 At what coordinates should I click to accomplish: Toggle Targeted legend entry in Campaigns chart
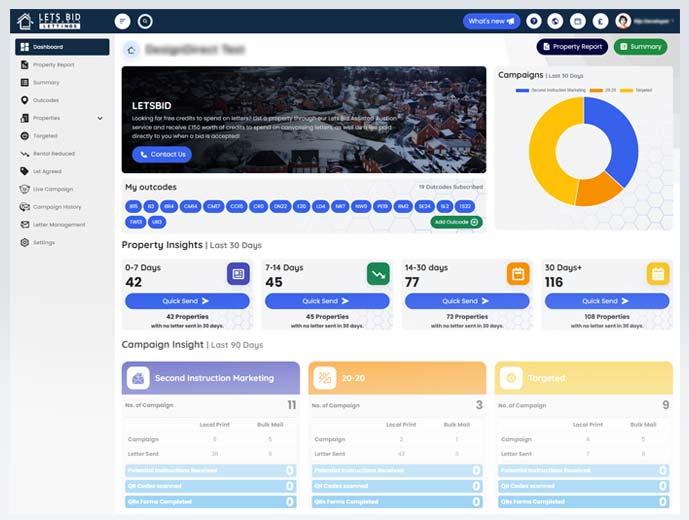click(x=636, y=90)
